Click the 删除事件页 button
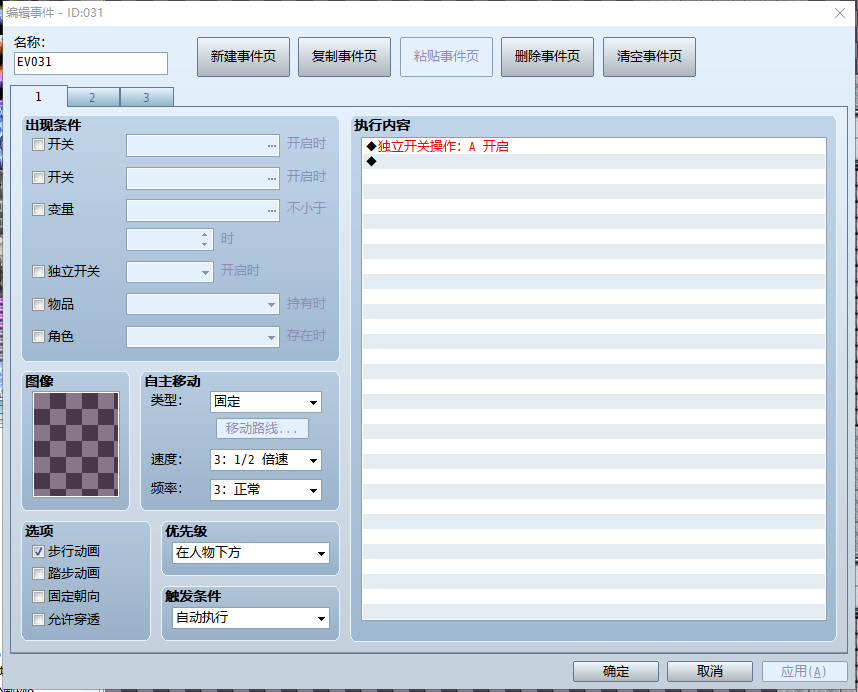 click(x=547, y=57)
